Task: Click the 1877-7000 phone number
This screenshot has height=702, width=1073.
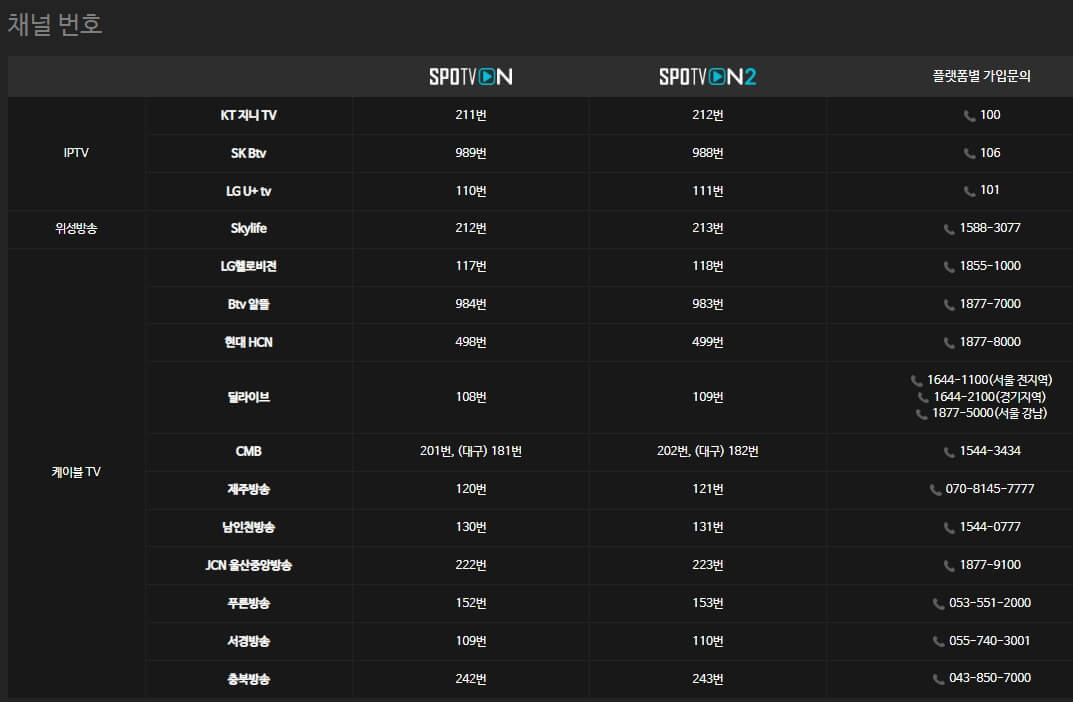Action: 990,304
